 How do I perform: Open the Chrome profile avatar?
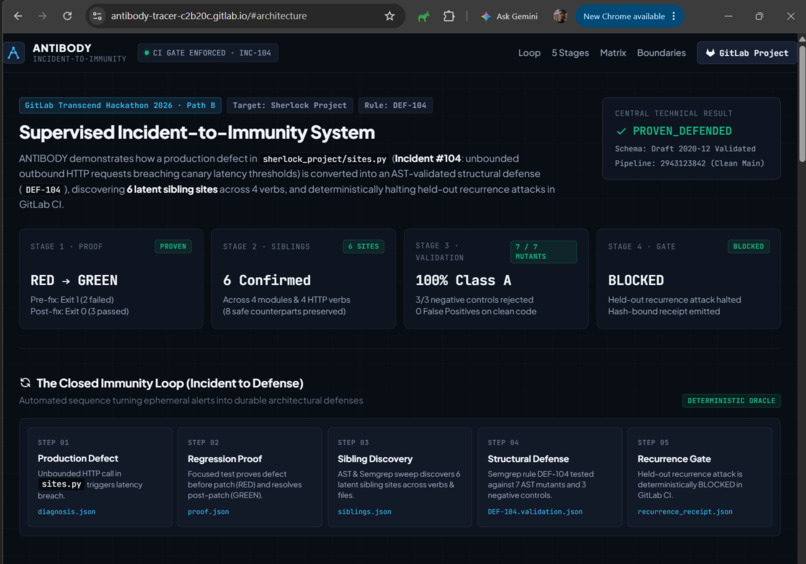click(x=560, y=16)
